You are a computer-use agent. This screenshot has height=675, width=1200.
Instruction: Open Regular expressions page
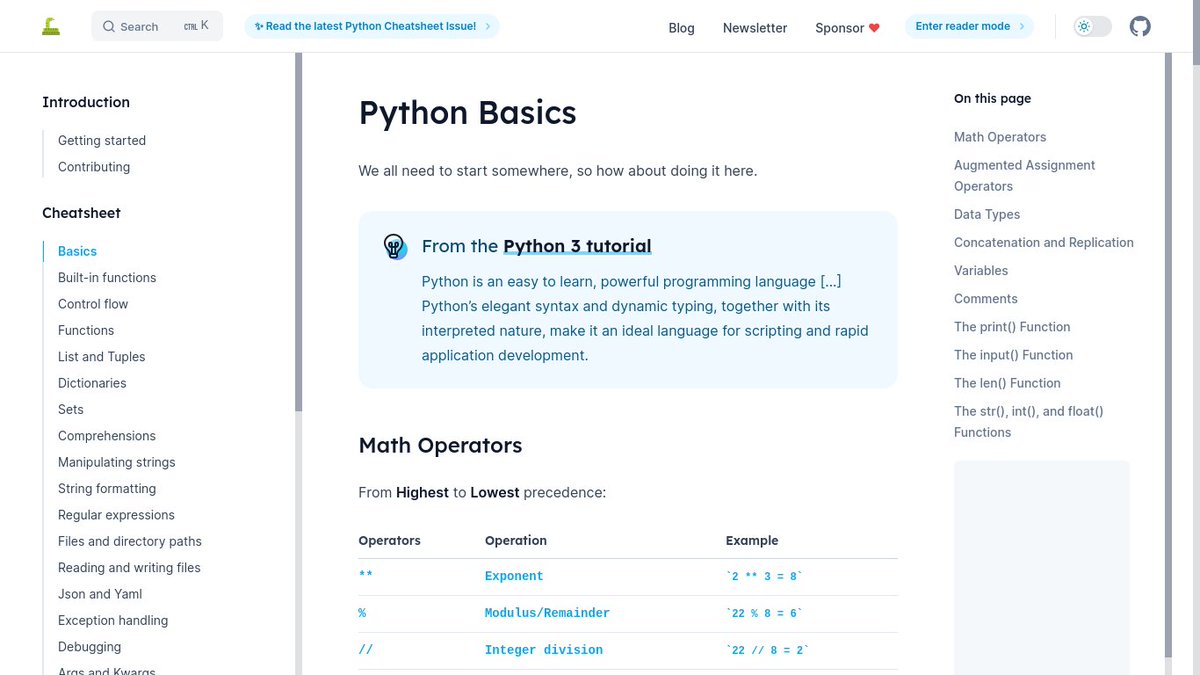tap(116, 515)
